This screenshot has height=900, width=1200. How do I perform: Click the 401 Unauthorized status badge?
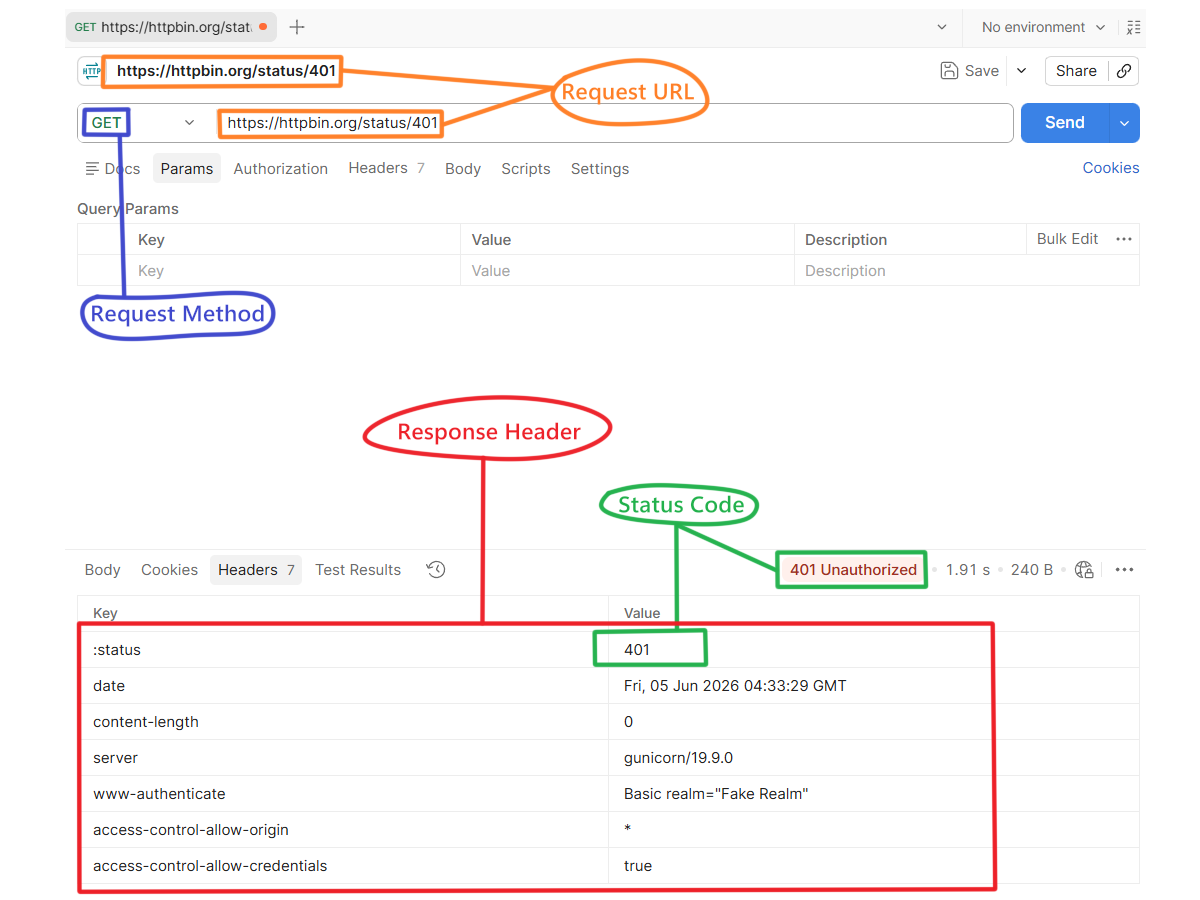(x=853, y=570)
